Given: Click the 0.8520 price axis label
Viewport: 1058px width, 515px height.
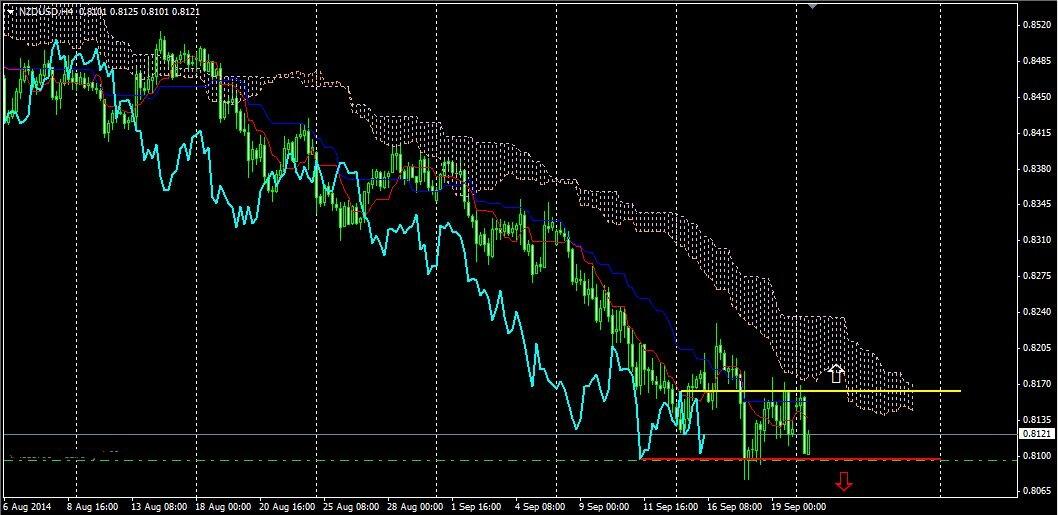Looking at the screenshot, I should [1037, 25].
